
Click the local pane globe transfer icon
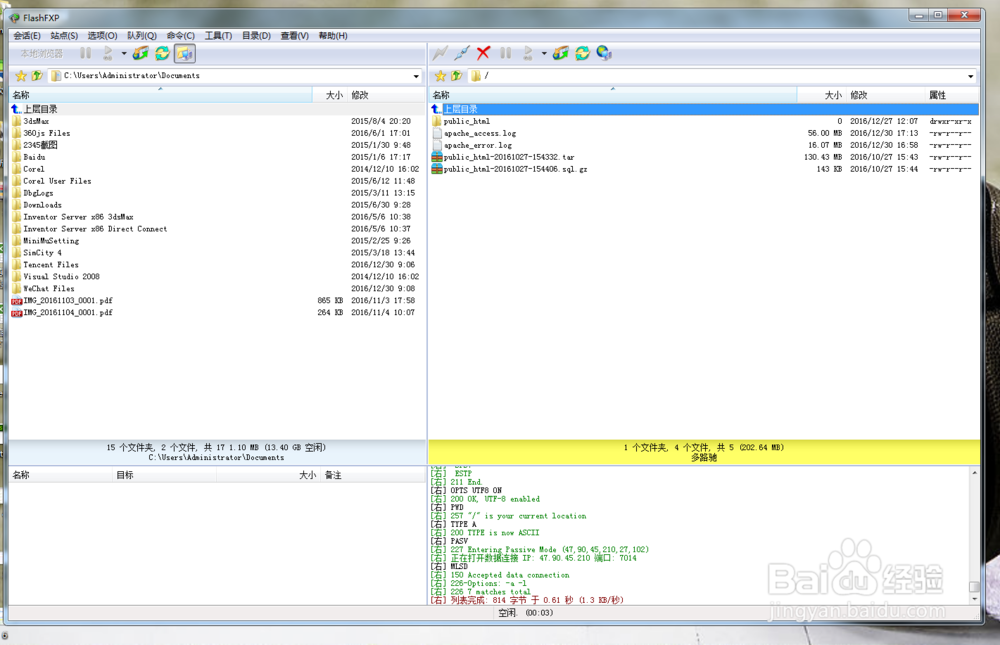click(140, 54)
